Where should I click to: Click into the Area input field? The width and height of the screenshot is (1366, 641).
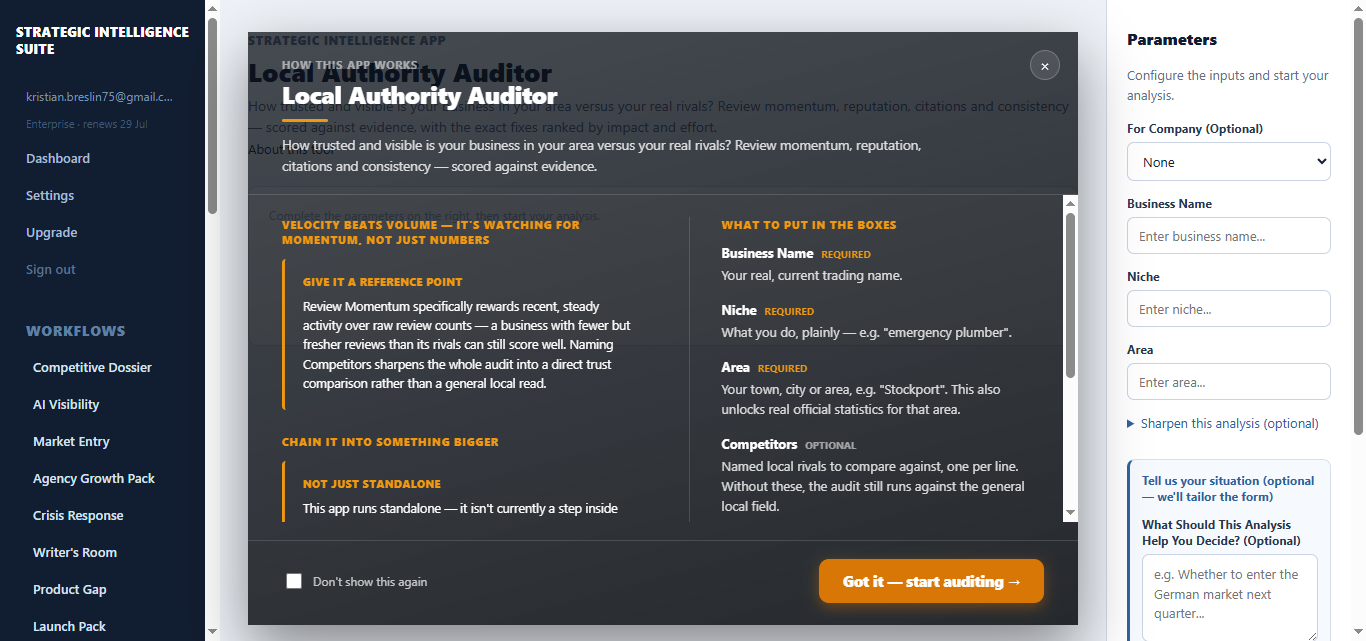[1229, 382]
